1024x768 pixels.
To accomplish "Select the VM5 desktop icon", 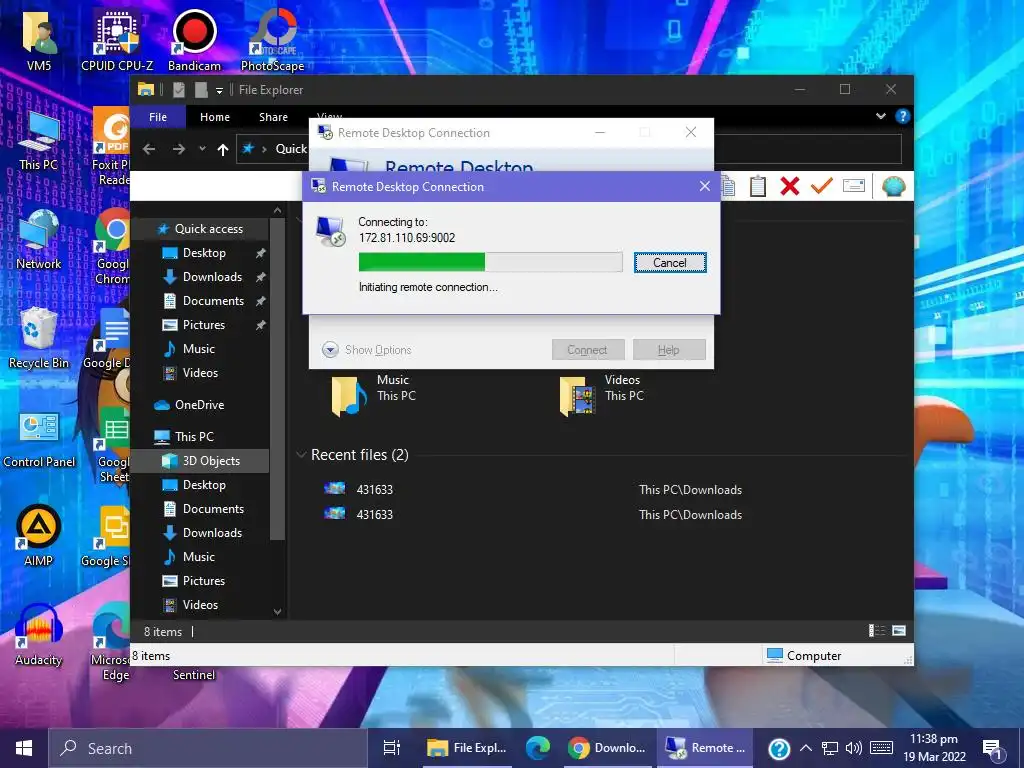I will tap(39, 41).
